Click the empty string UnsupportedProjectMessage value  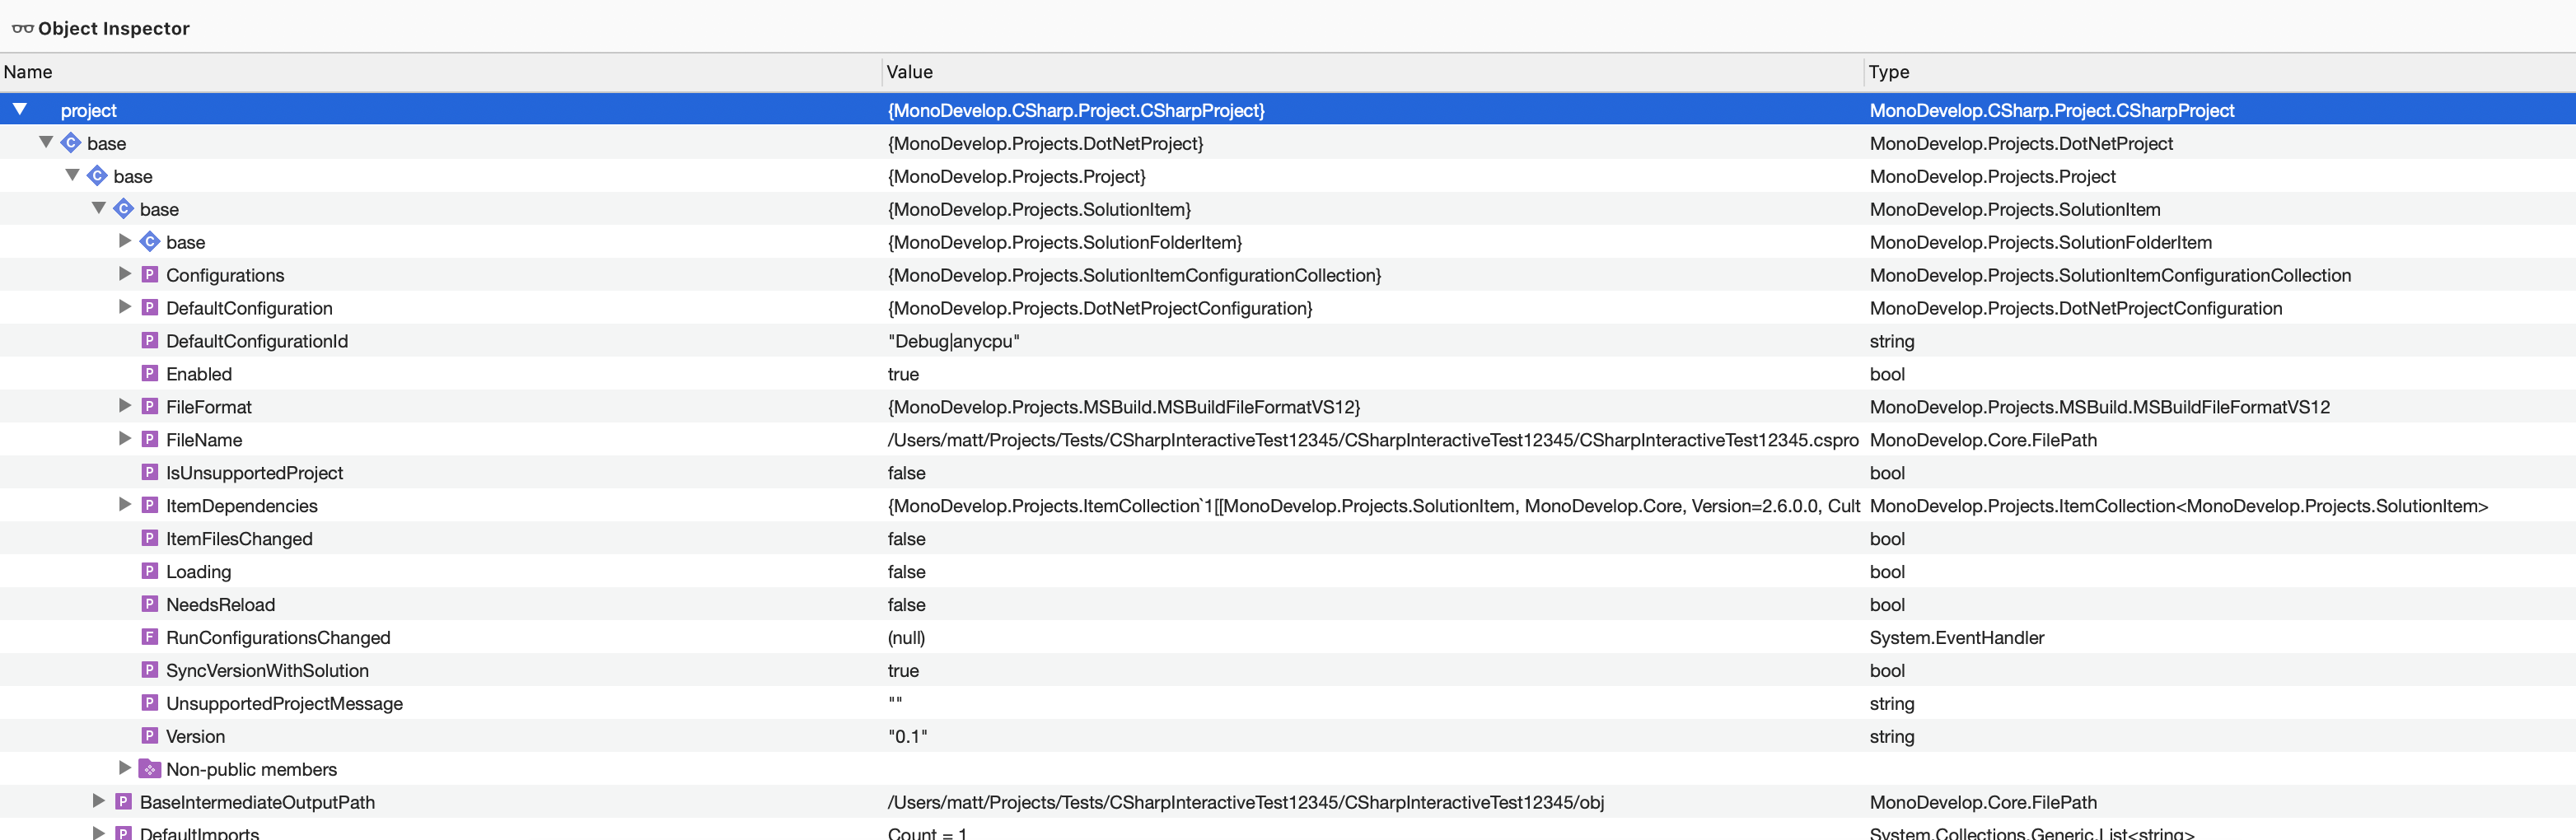tap(895, 701)
